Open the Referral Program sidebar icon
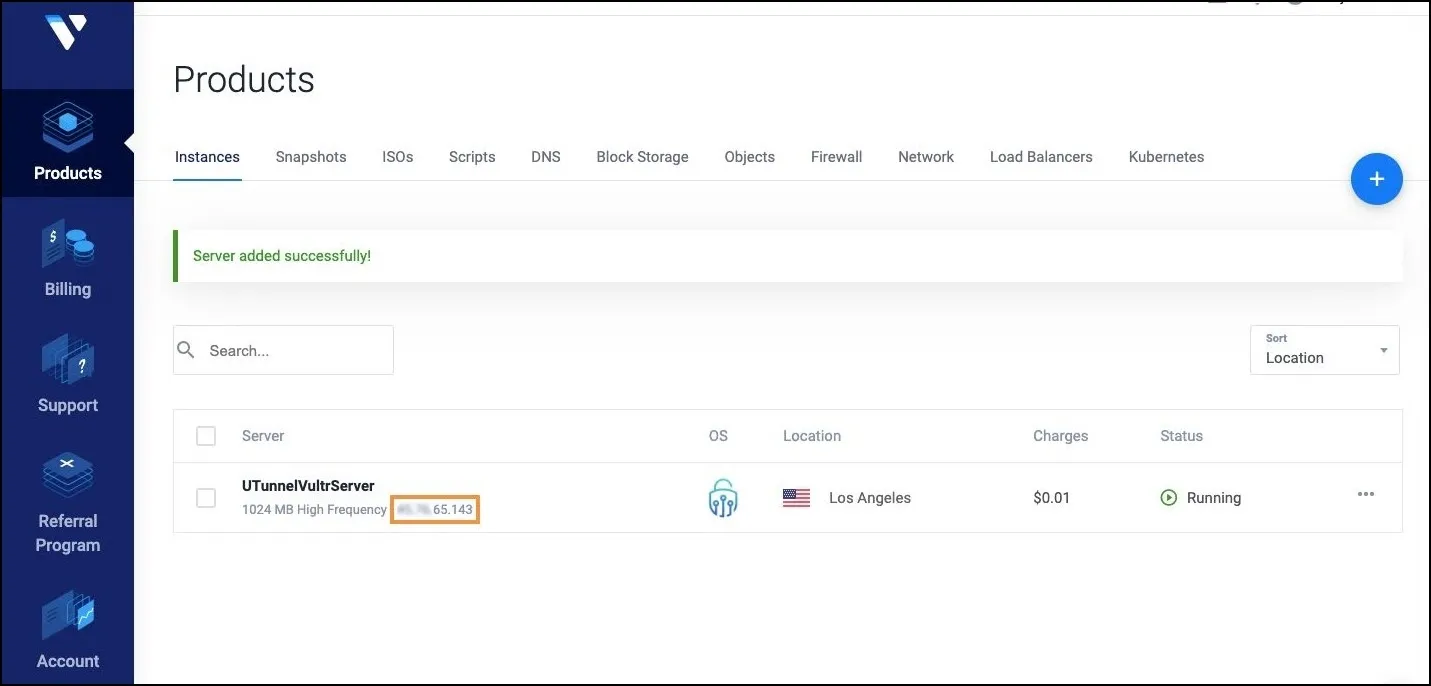Screen dimensions: 1431x686 (67, 476)
